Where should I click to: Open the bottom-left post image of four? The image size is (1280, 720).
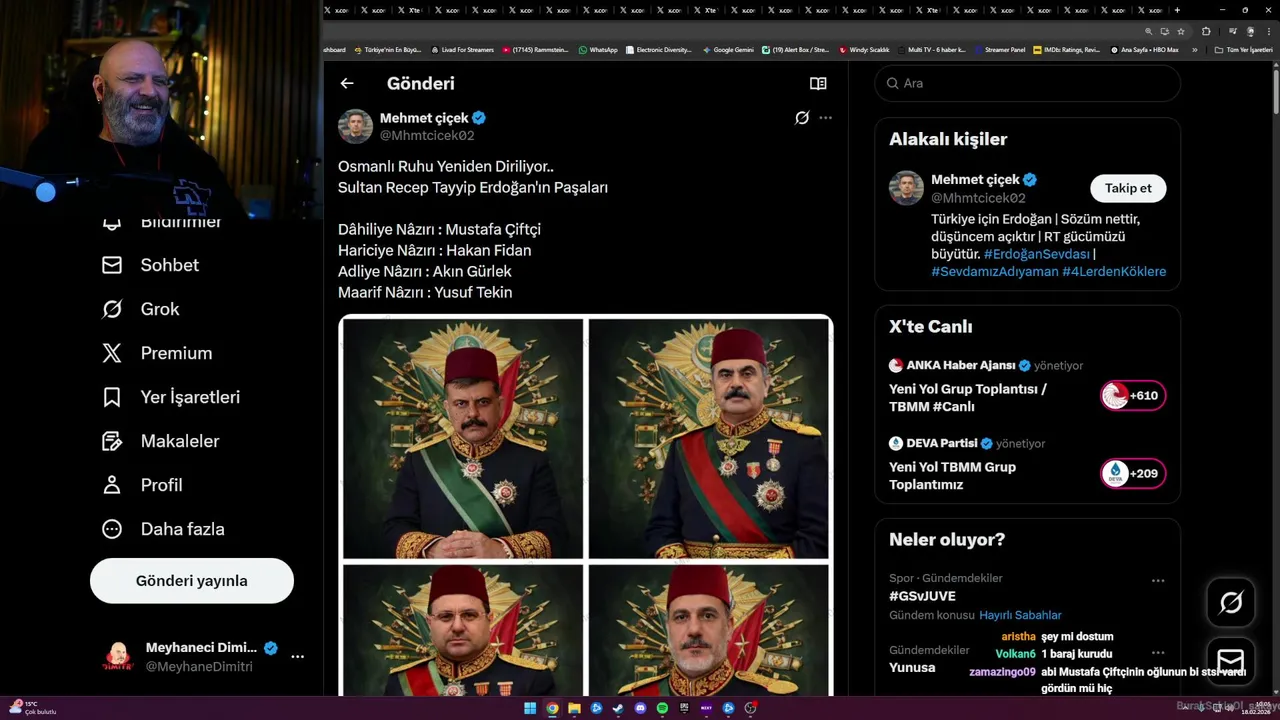click(x=463, y=630)
